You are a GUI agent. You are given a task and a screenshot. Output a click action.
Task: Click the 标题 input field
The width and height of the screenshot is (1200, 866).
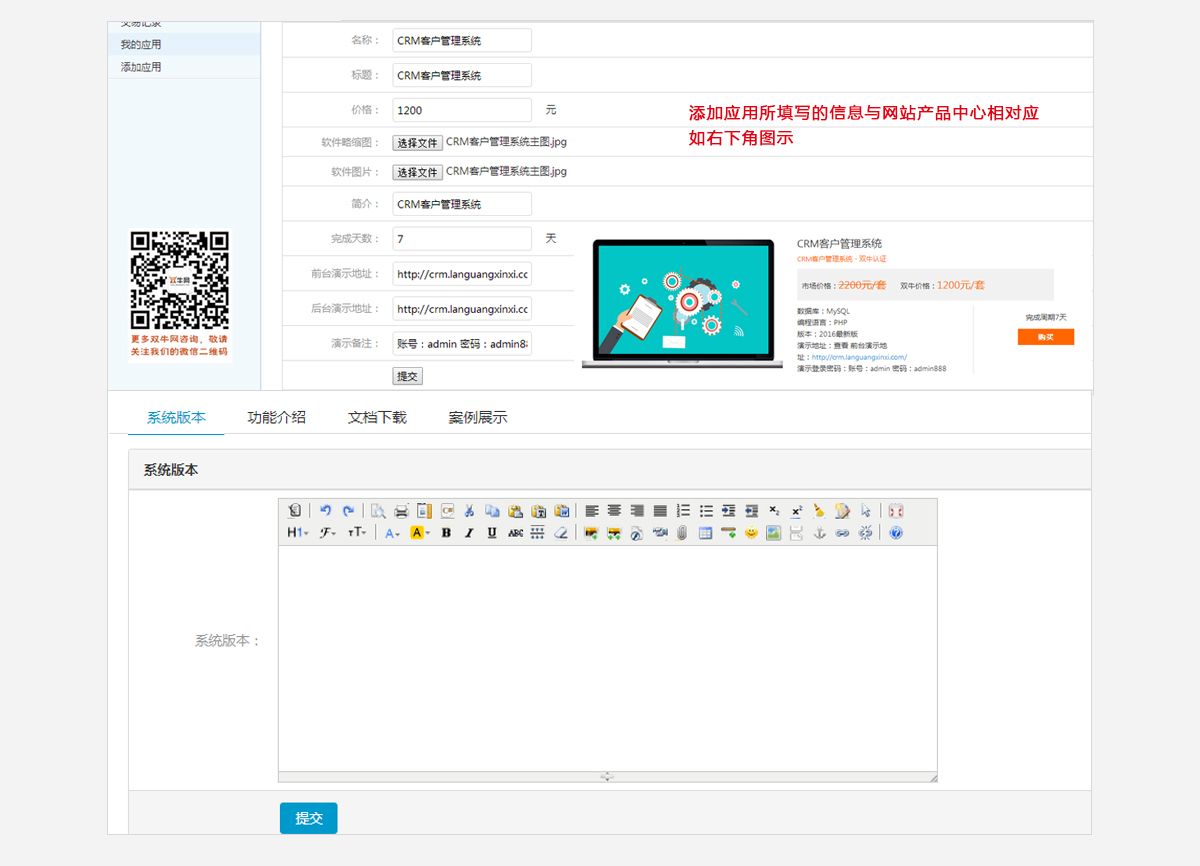pos(461,75)
